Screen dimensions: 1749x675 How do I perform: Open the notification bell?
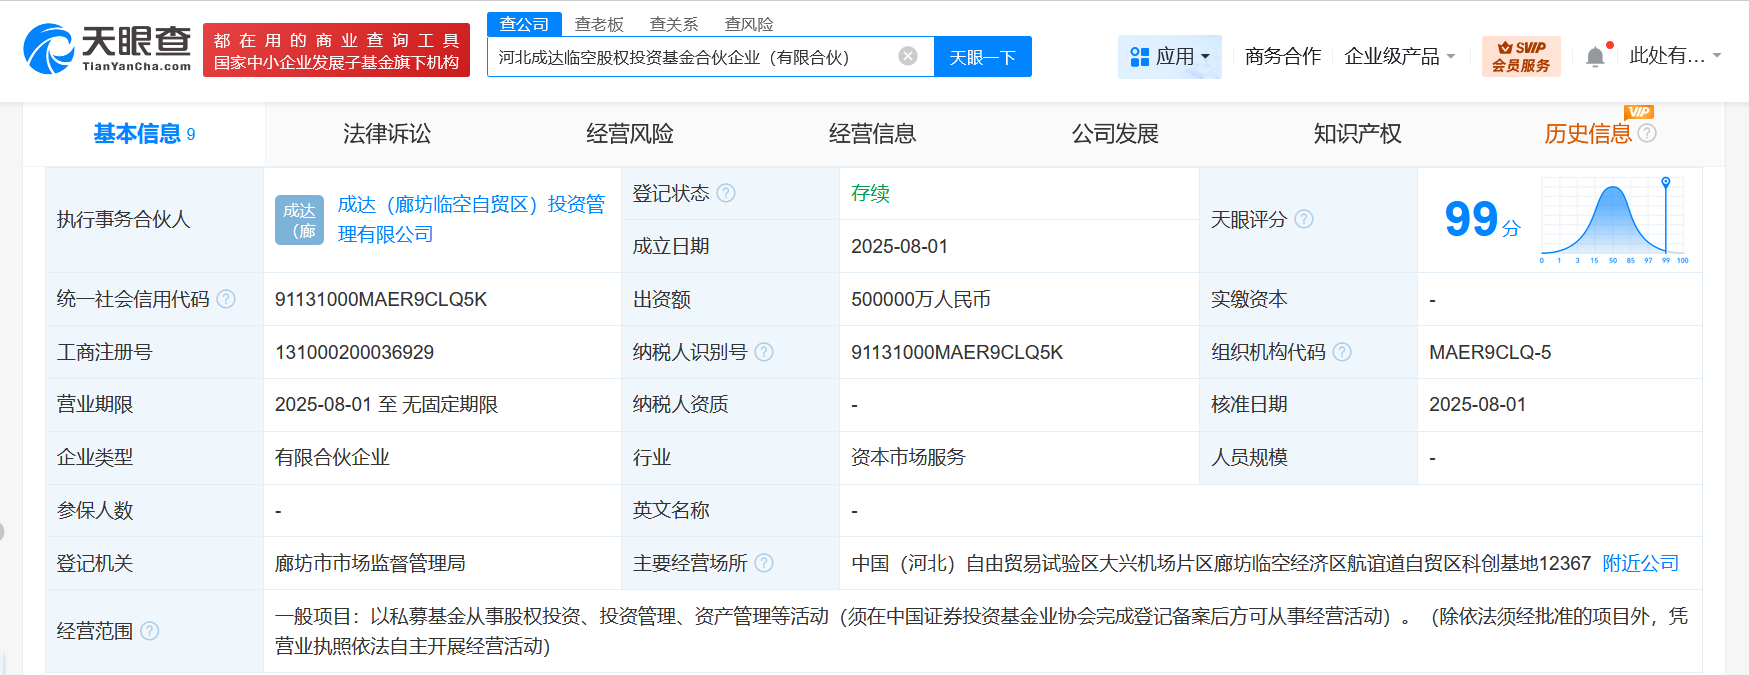1596,56
